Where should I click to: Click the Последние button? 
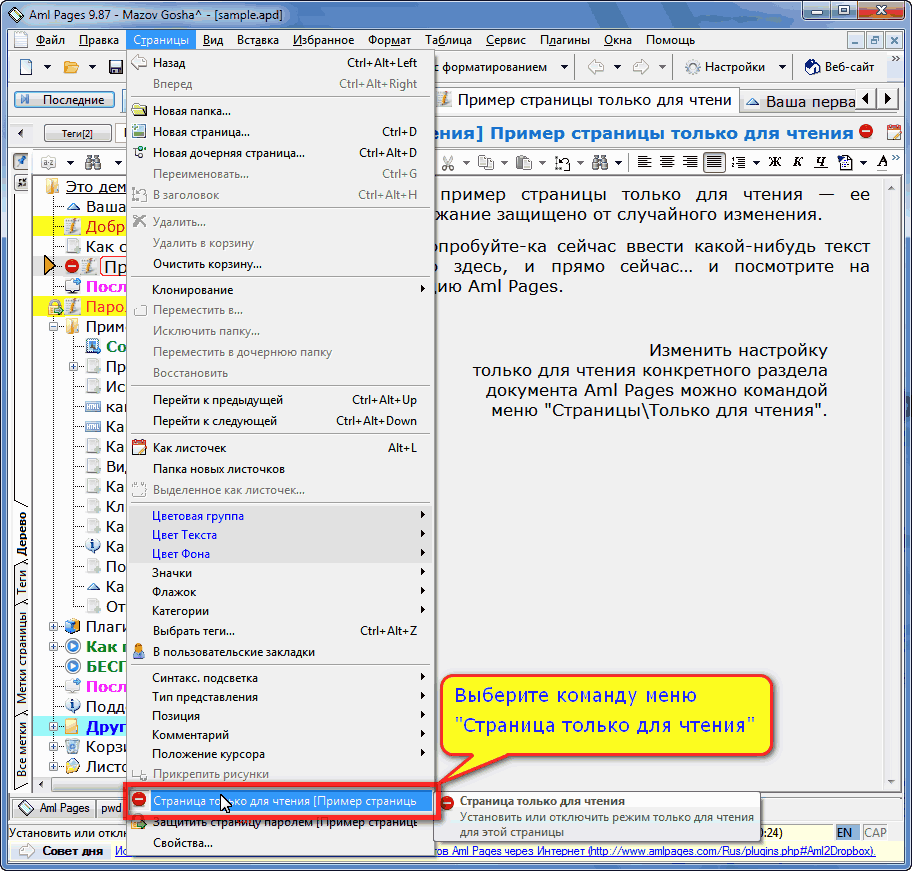pos(64,99)
